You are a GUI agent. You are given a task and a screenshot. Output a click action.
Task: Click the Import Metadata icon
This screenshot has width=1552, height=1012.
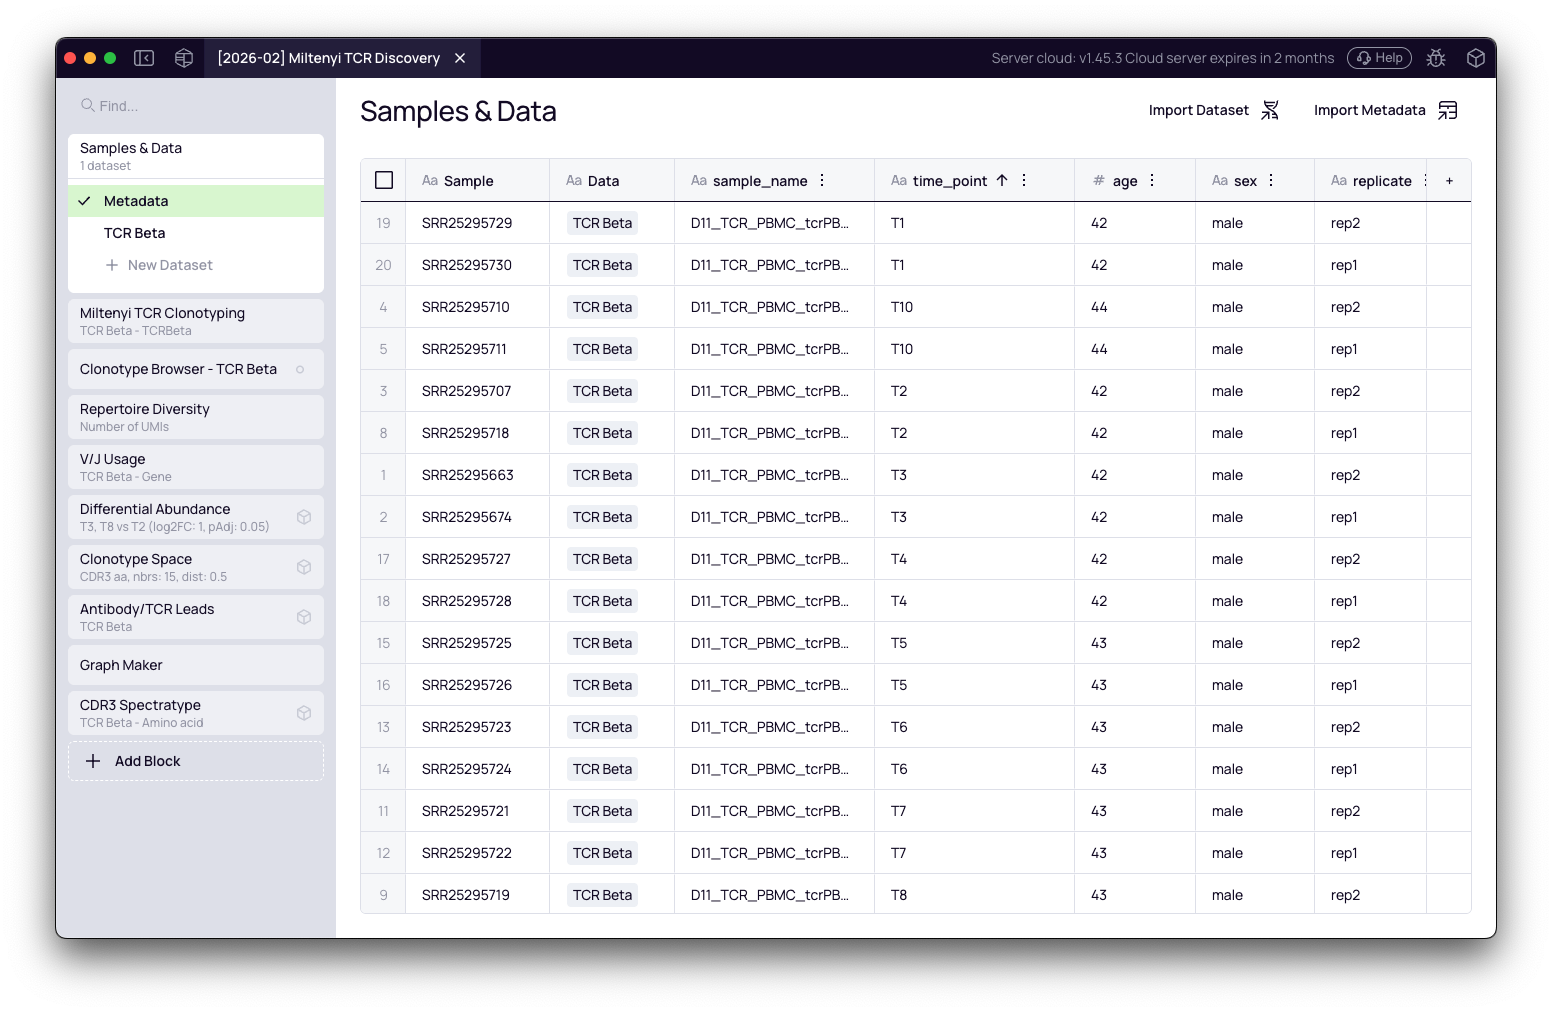(1447, 110)
